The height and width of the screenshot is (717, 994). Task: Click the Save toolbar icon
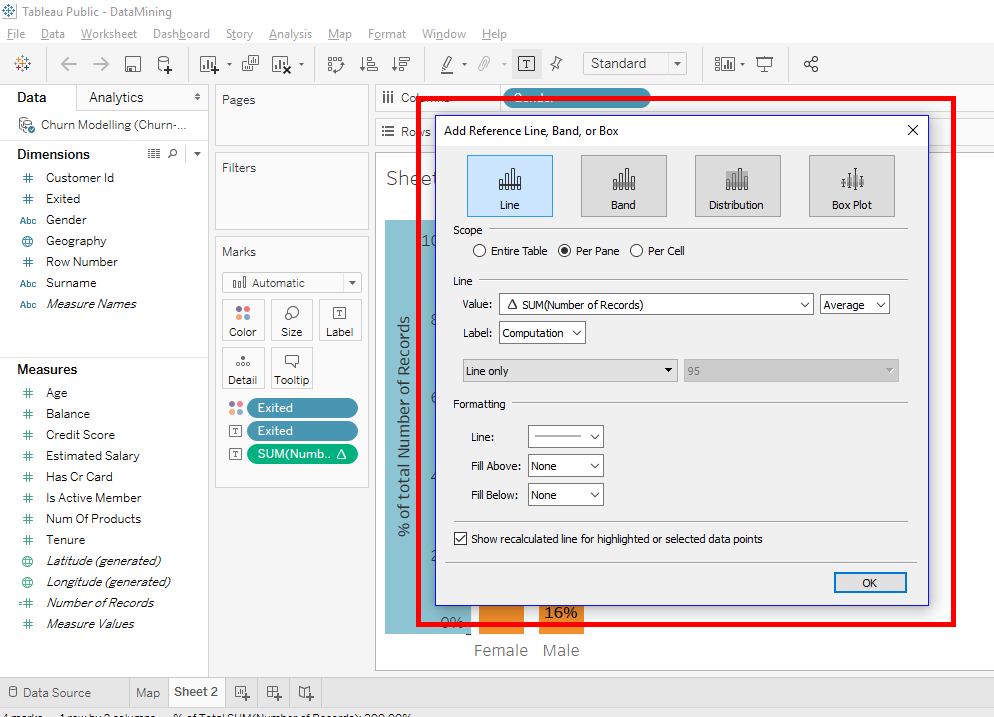tap(132, 64)
